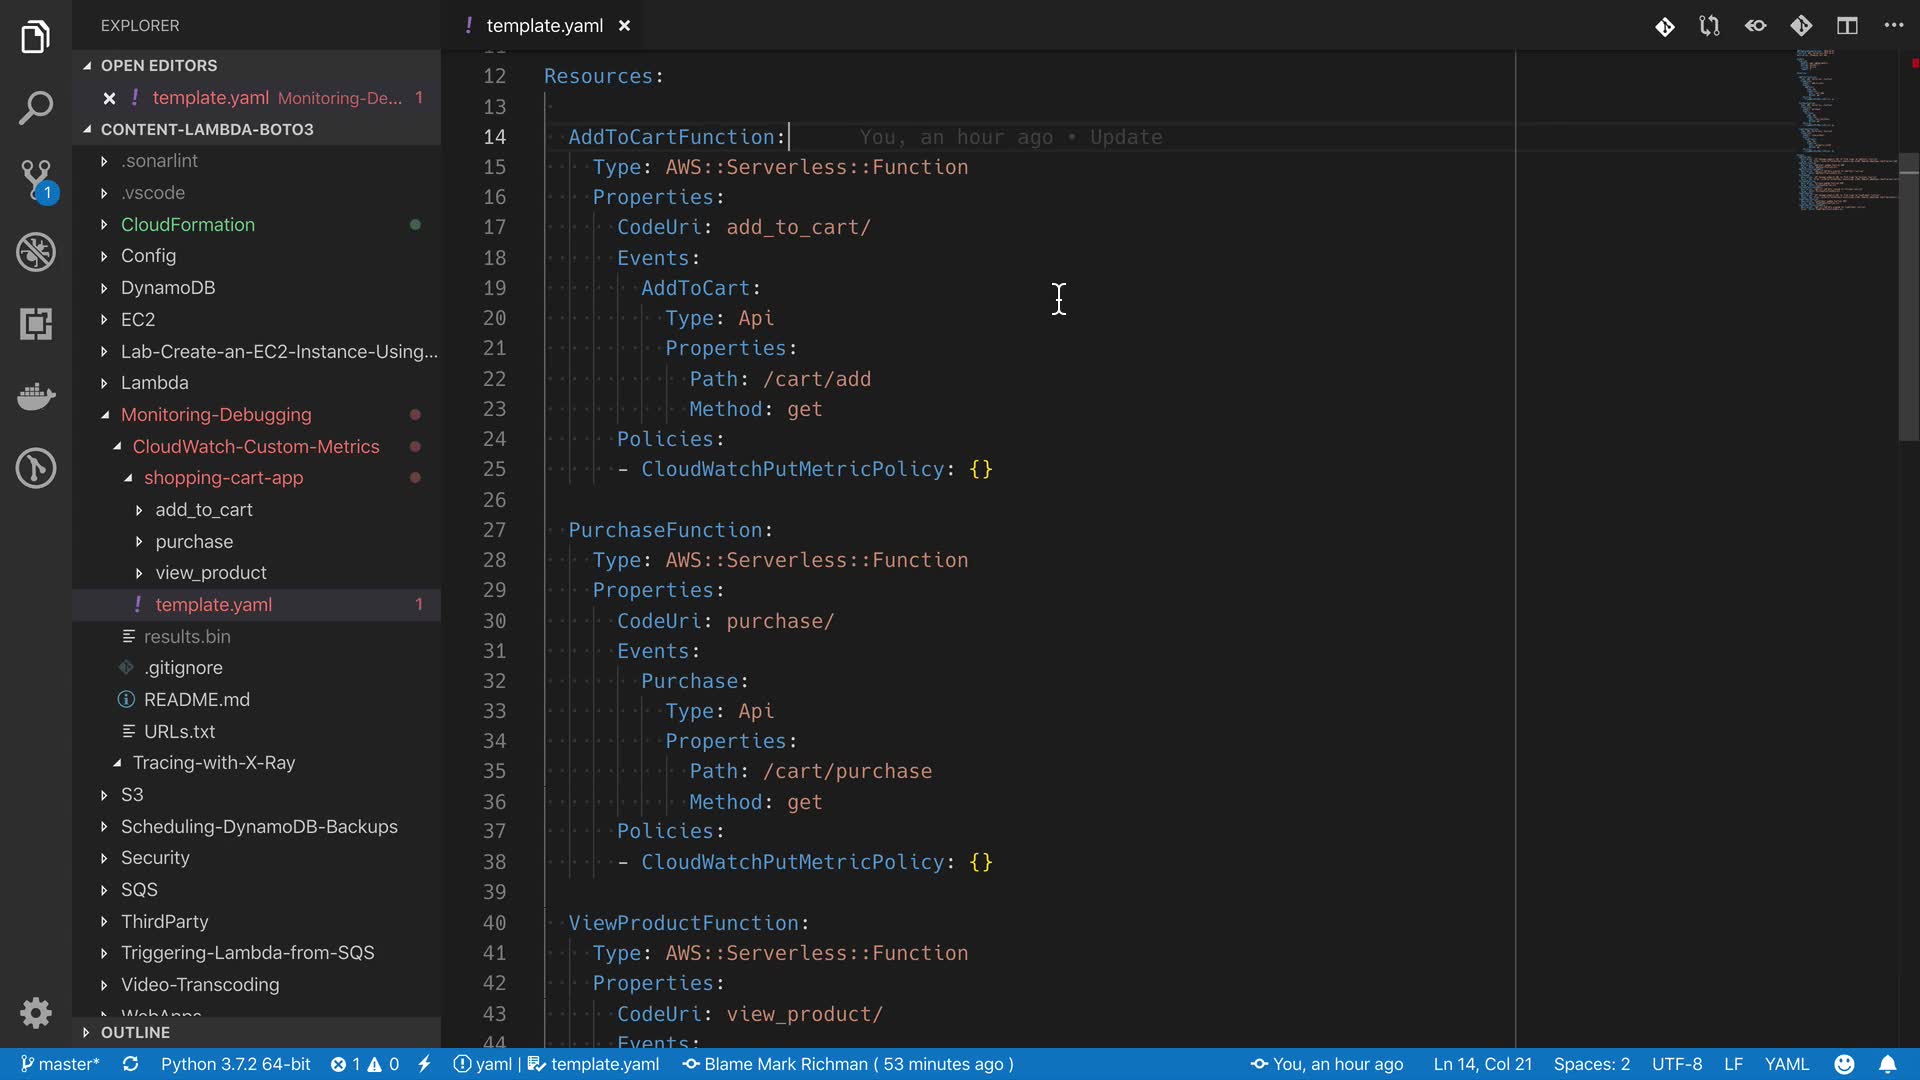Open the Source Control view
1920x1080 pixels.
[36, 180]
